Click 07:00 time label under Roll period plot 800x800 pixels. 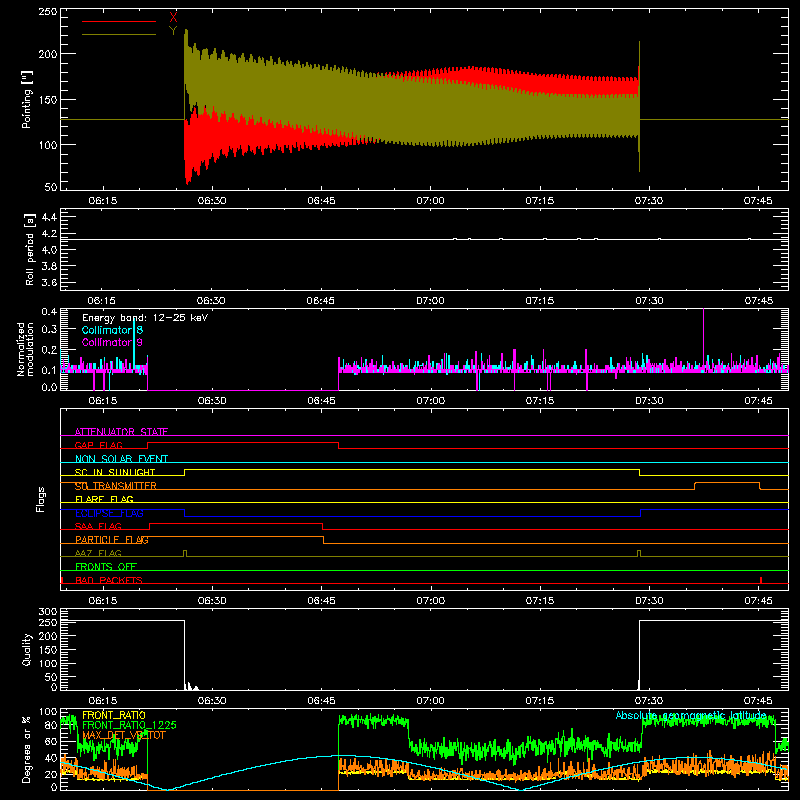point(430,301)
